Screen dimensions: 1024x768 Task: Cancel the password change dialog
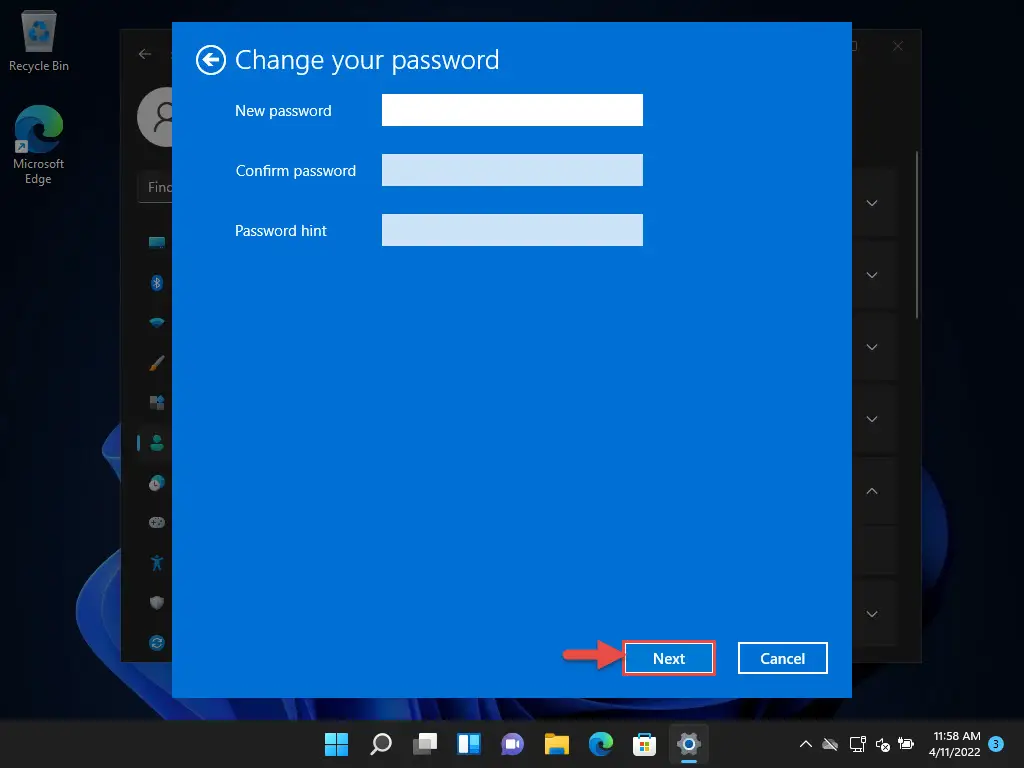[x=782, y=658]
